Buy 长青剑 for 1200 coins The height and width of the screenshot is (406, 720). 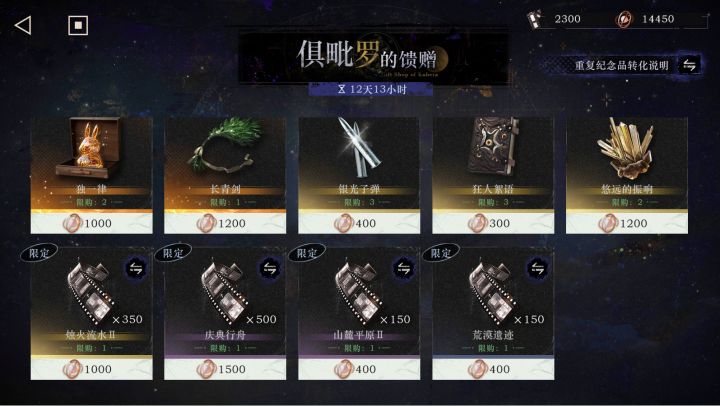(x=225, y=223)
